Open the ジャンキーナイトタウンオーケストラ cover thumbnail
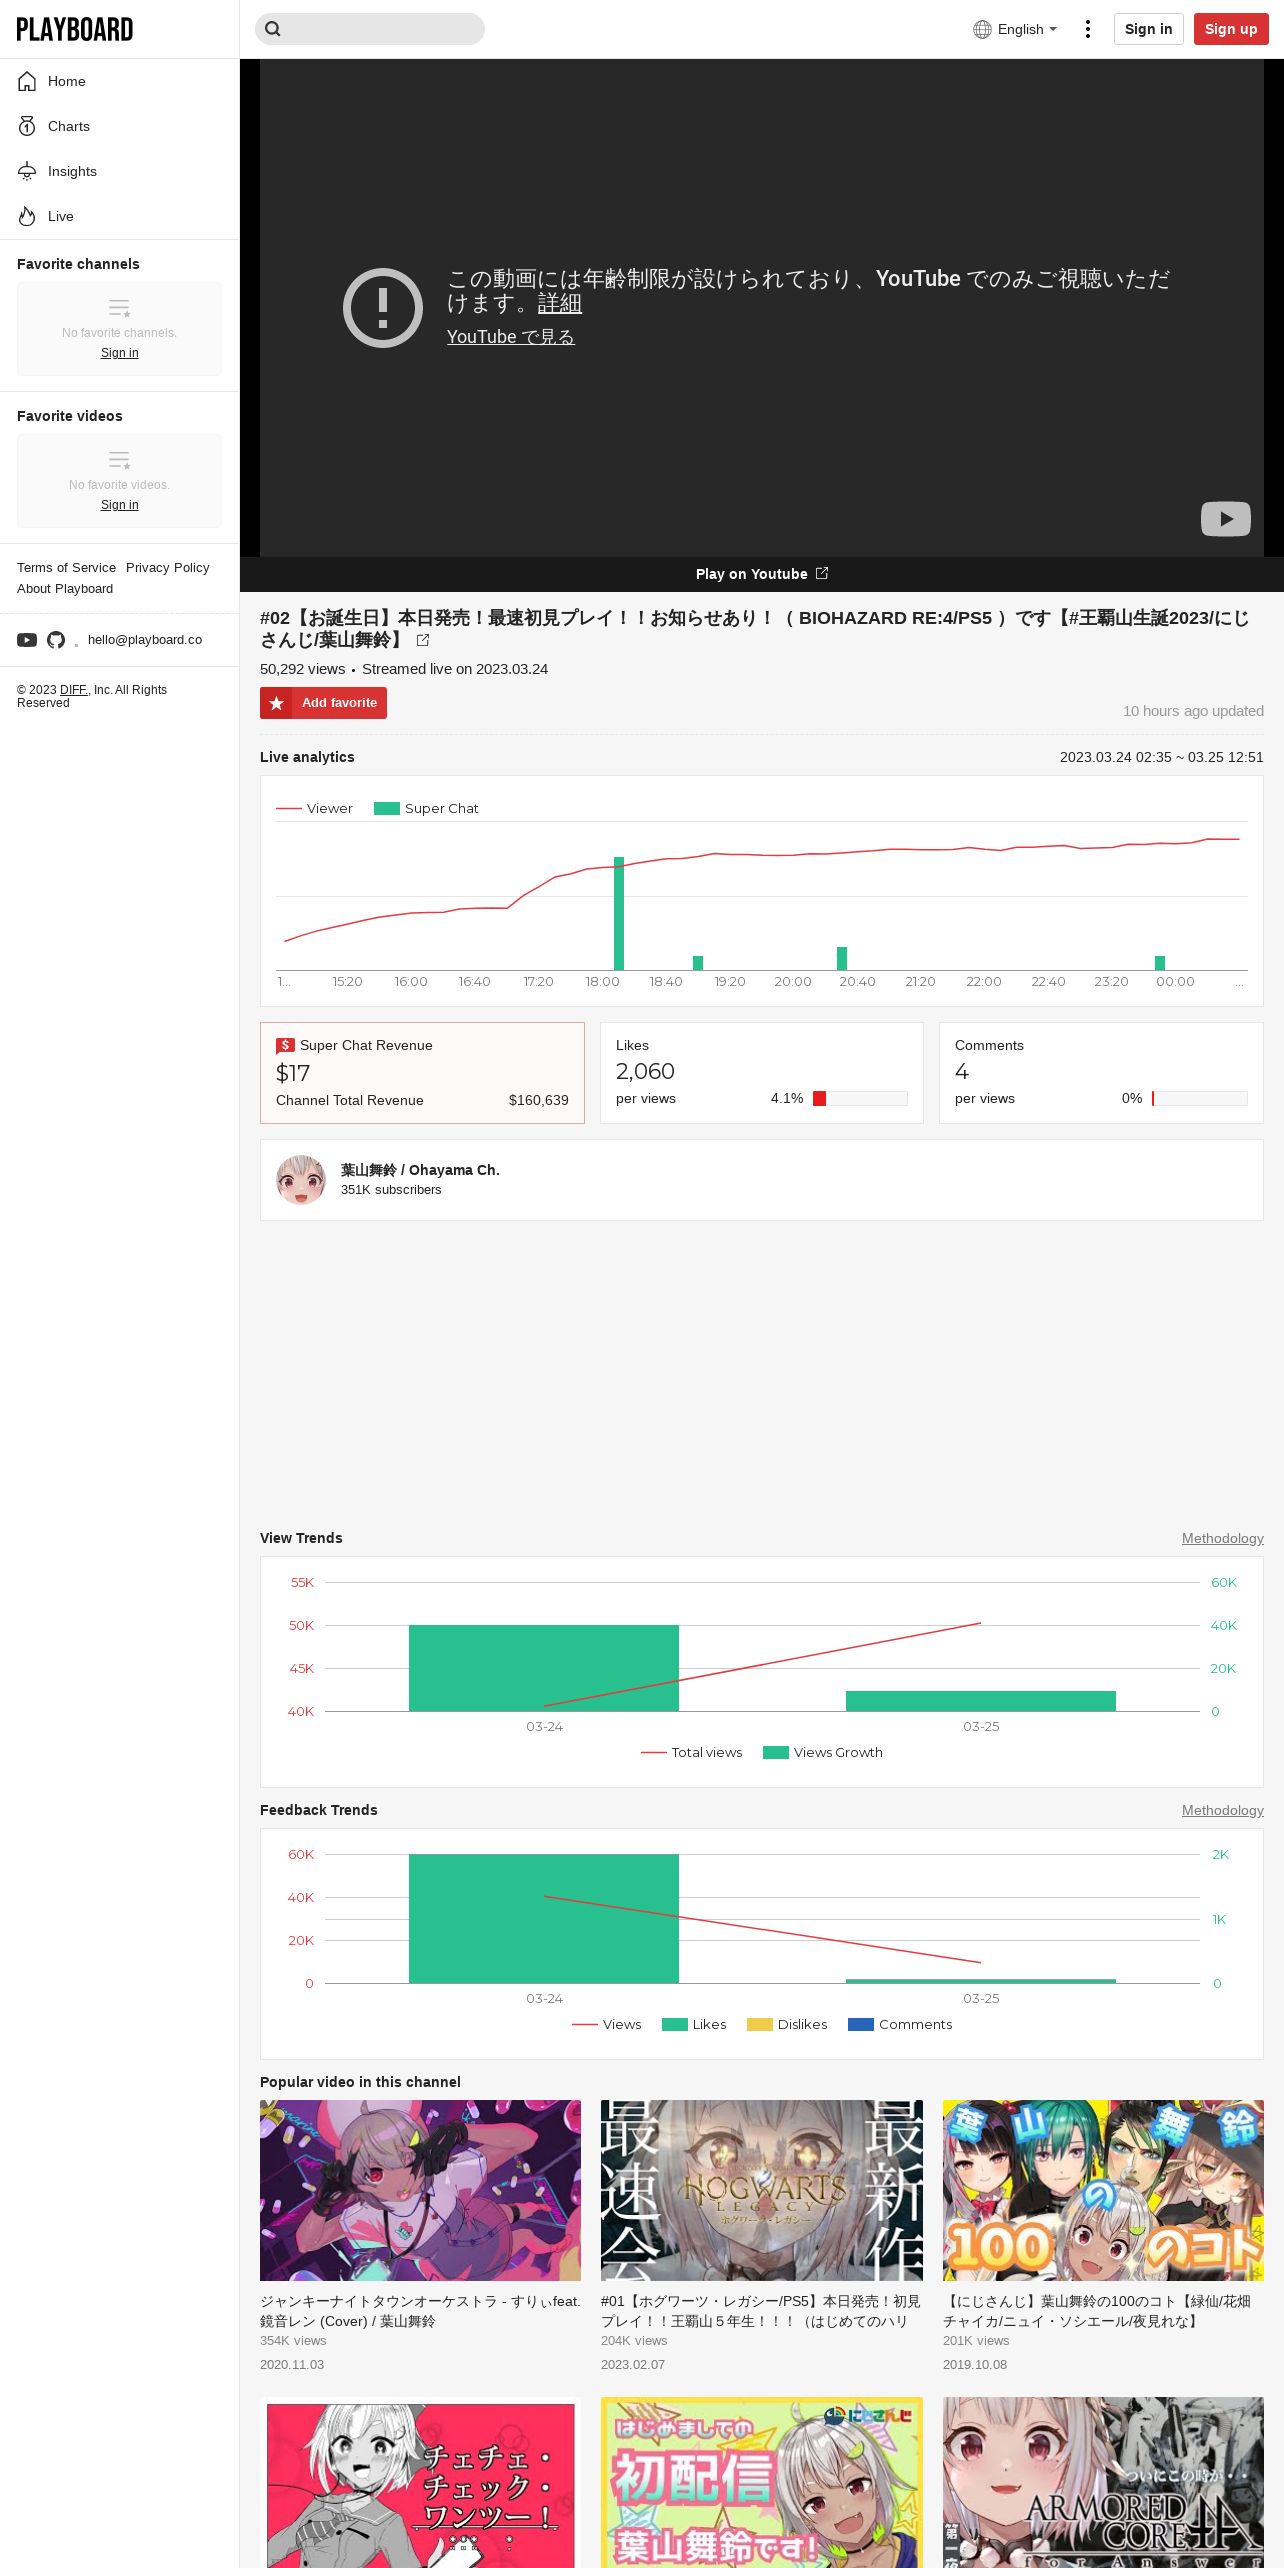This screenshot has width=1284, height=2568. tap(420, 2190)
